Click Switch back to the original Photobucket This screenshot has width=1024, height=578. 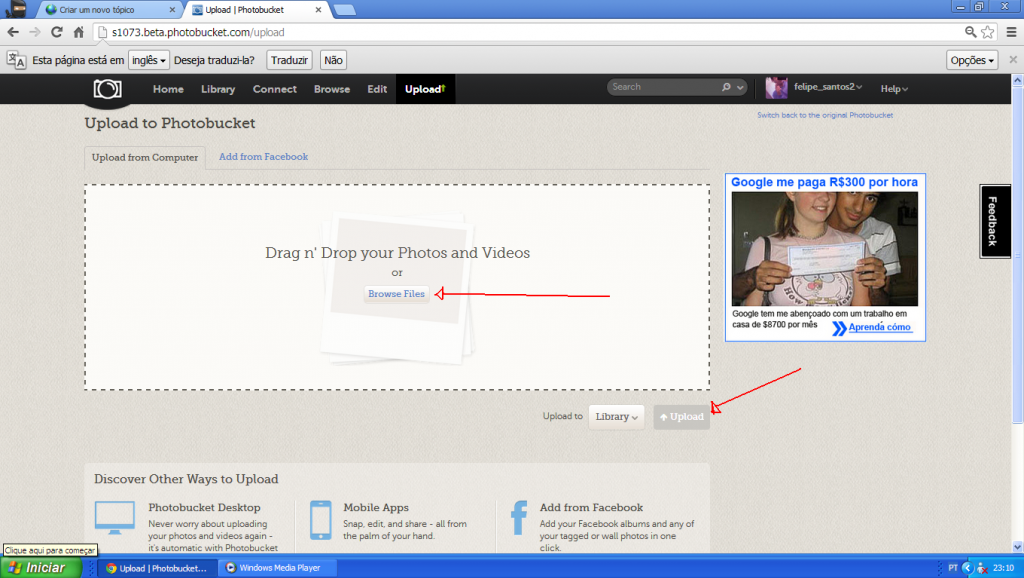(825, 115)
